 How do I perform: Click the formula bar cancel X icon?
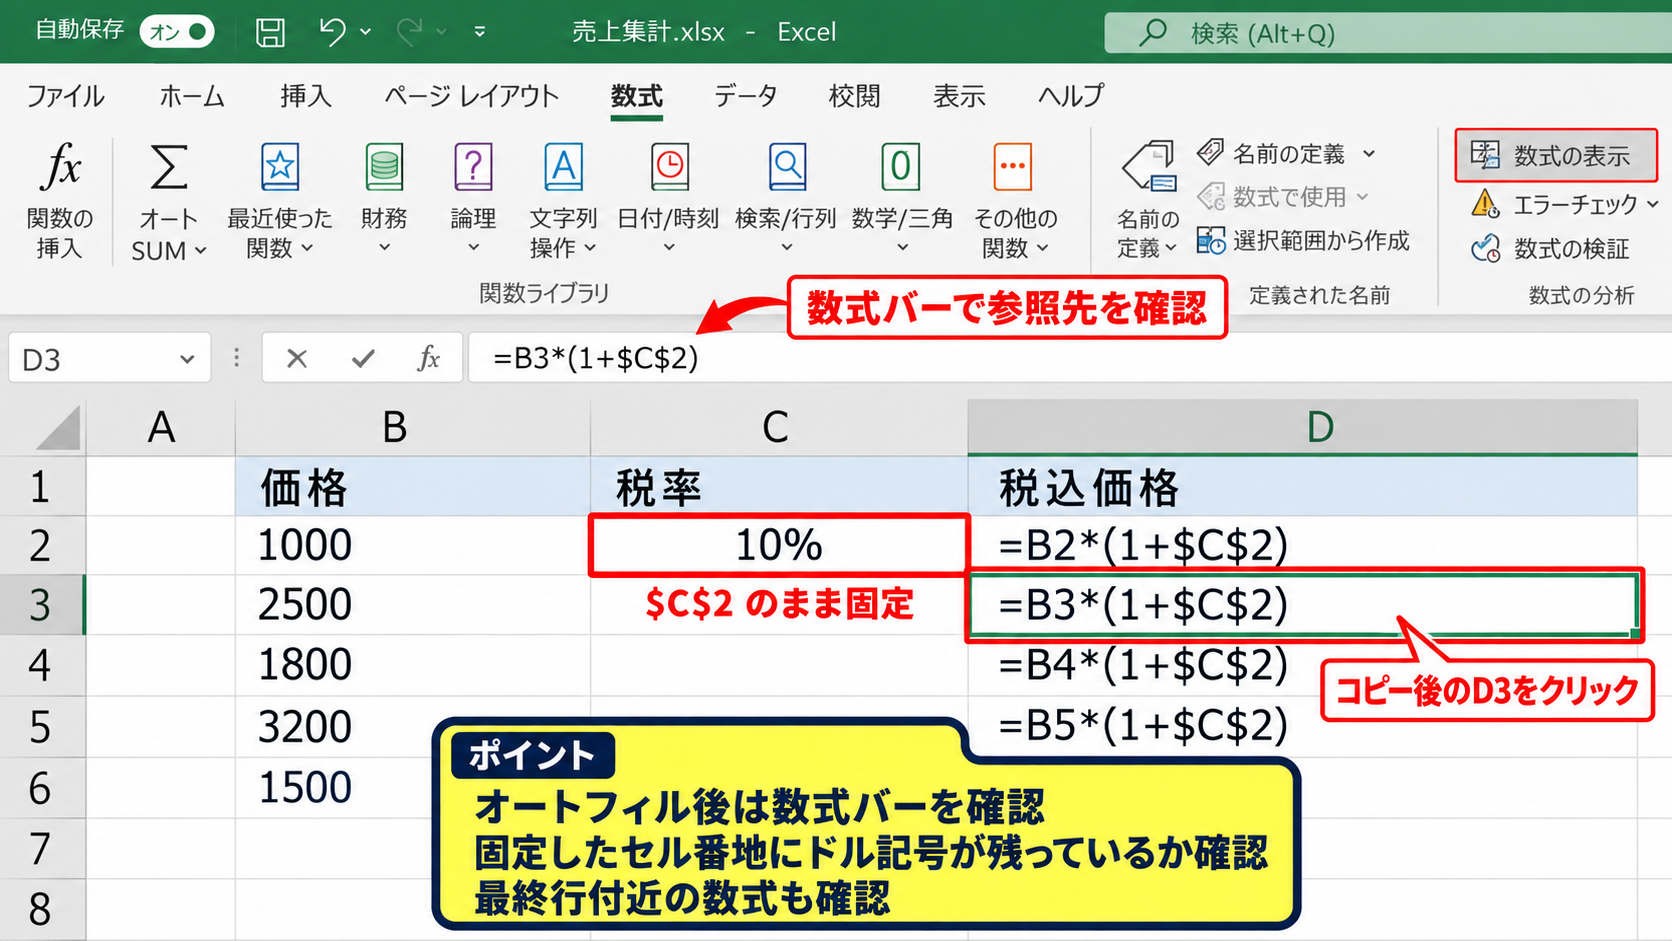(296, 358)
